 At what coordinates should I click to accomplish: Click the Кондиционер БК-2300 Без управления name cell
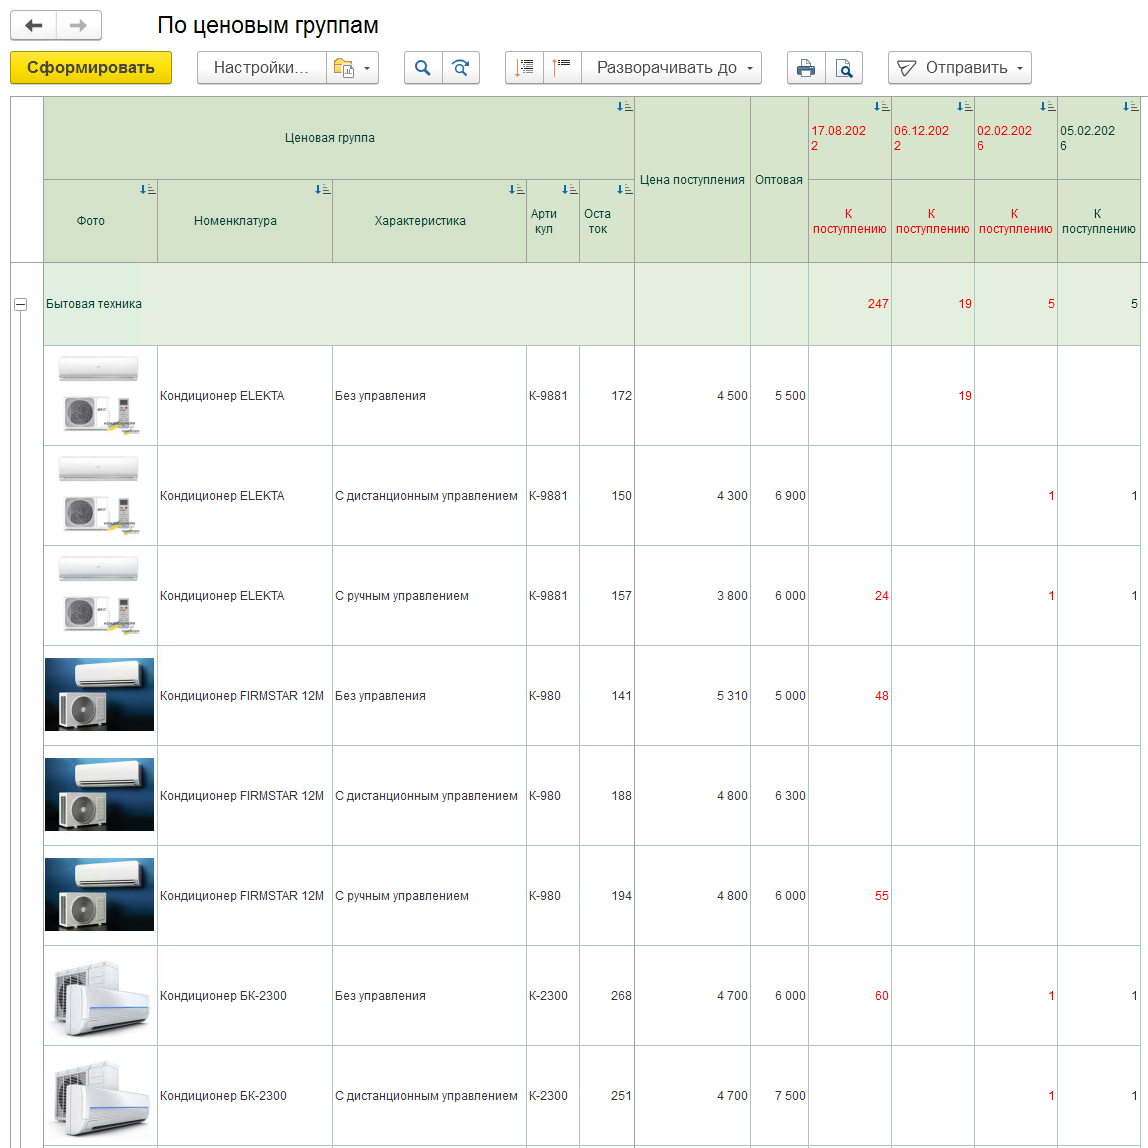click(245, 996)
